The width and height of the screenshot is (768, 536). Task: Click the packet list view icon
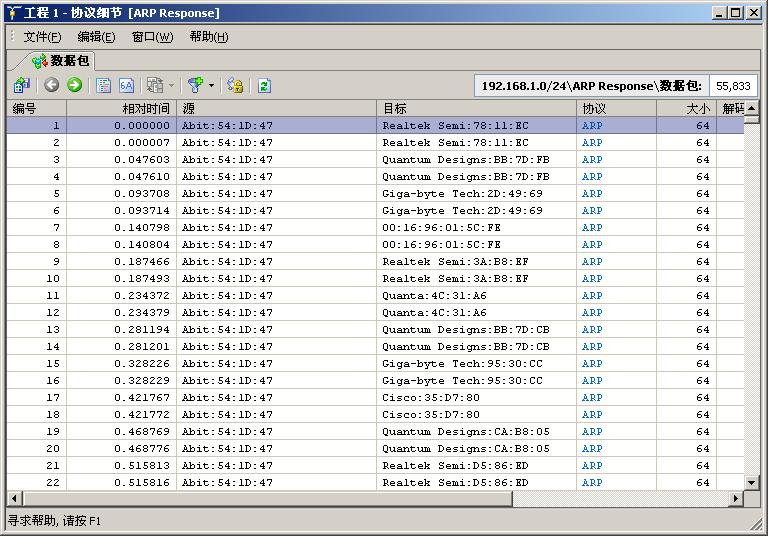(x=104, y=86)
